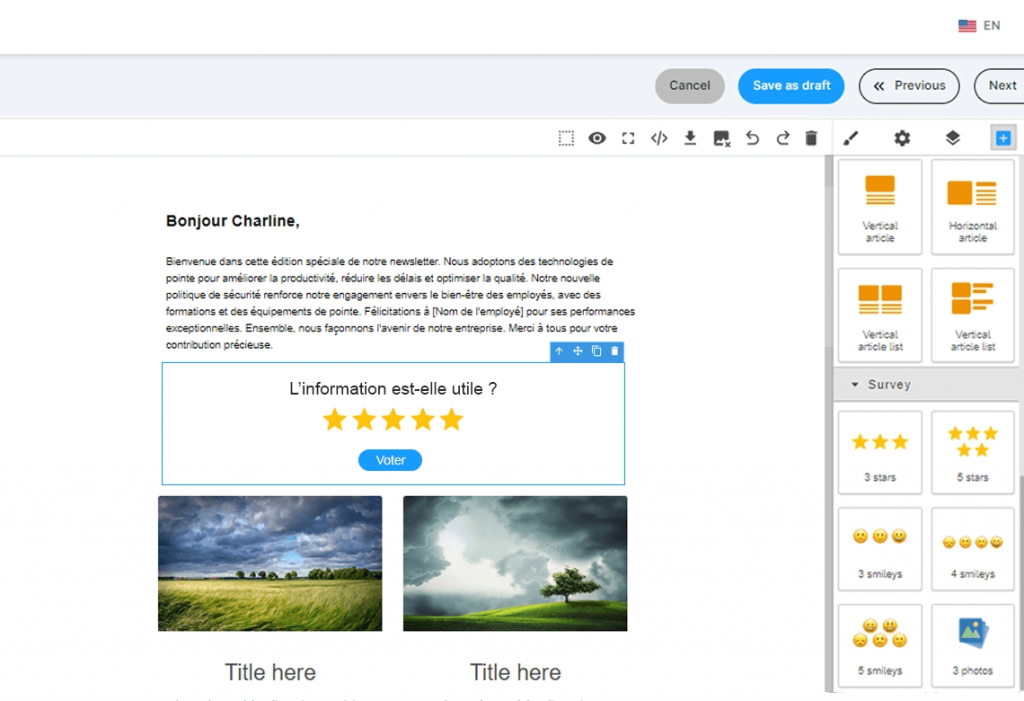Enter fullscreen mode from the toolbar
This screenshot has height=701, width=1024.
(x=628, y=138)
